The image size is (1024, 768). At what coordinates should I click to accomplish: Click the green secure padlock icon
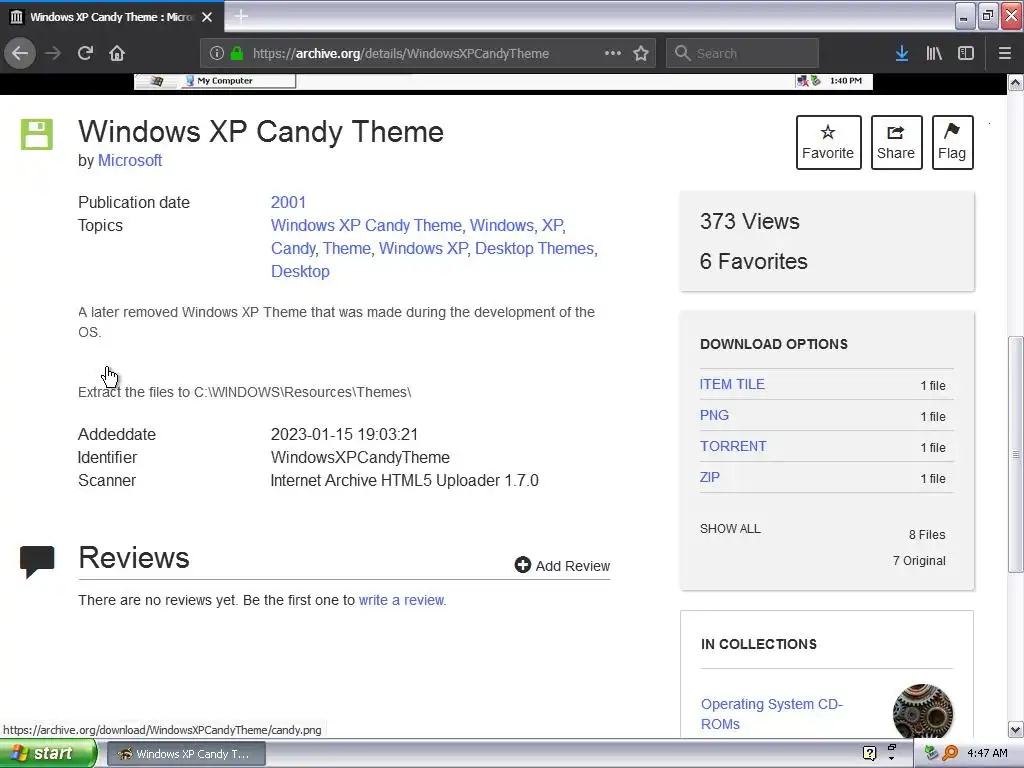236,53
